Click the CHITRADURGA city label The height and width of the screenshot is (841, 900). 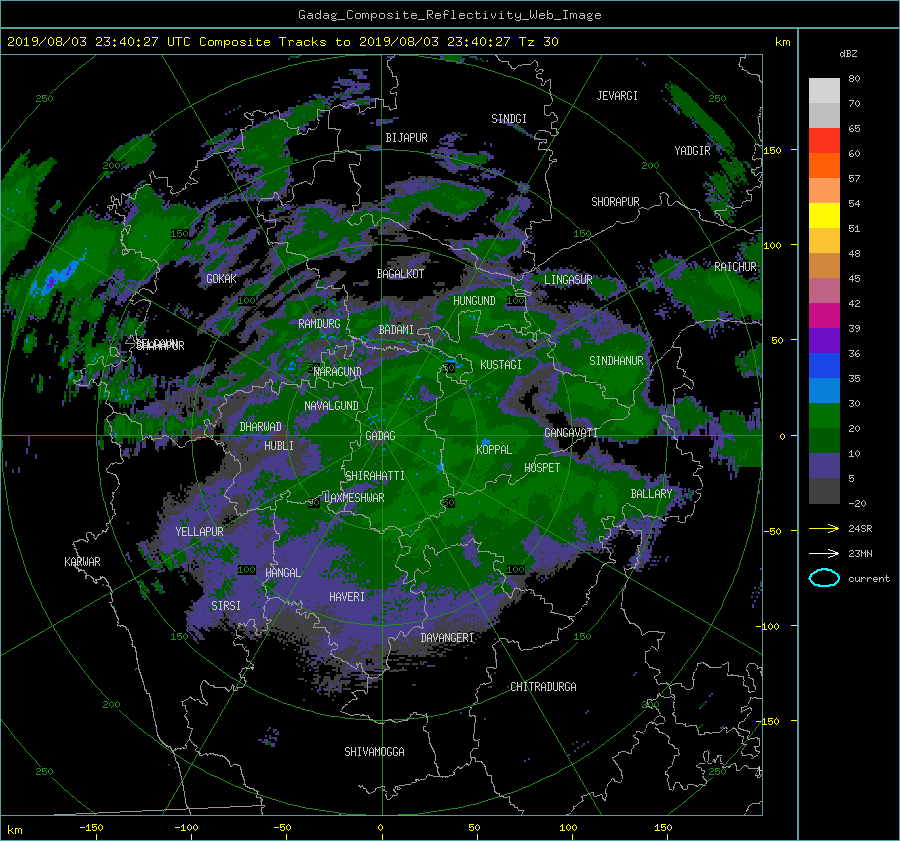point(543,687)
